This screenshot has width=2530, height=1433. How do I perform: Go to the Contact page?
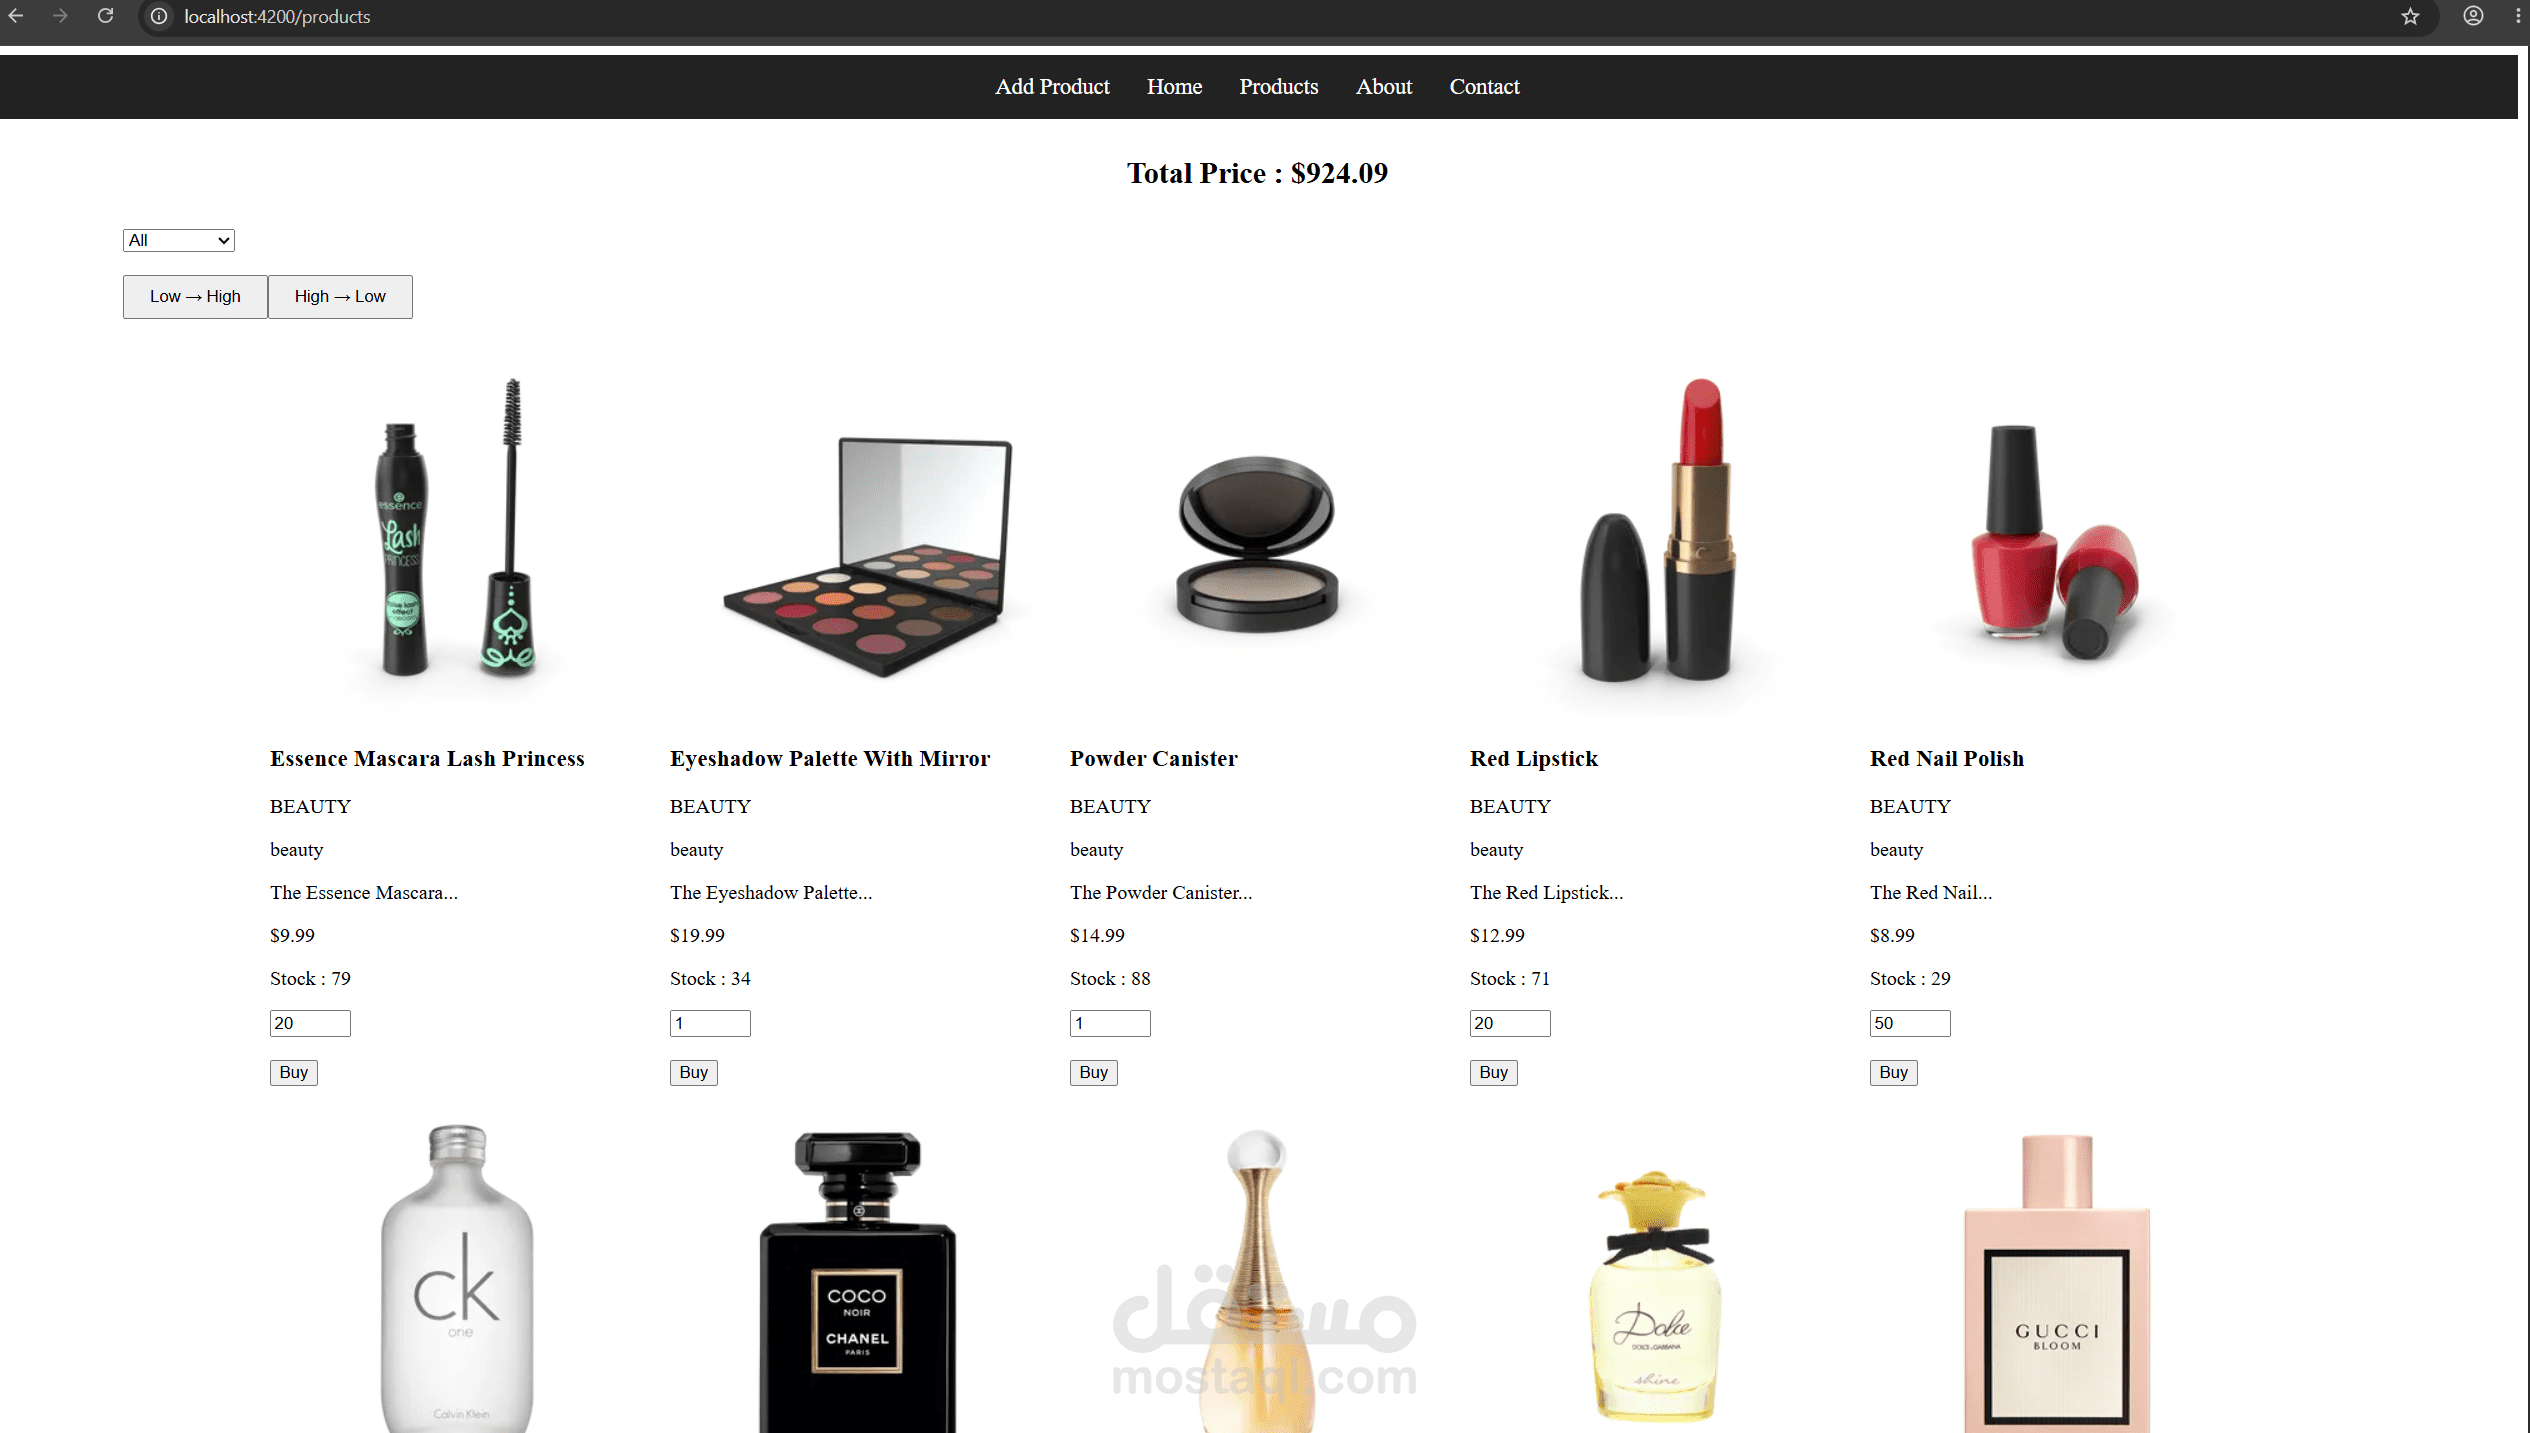pyautogui.click(x=1484, y=87)
